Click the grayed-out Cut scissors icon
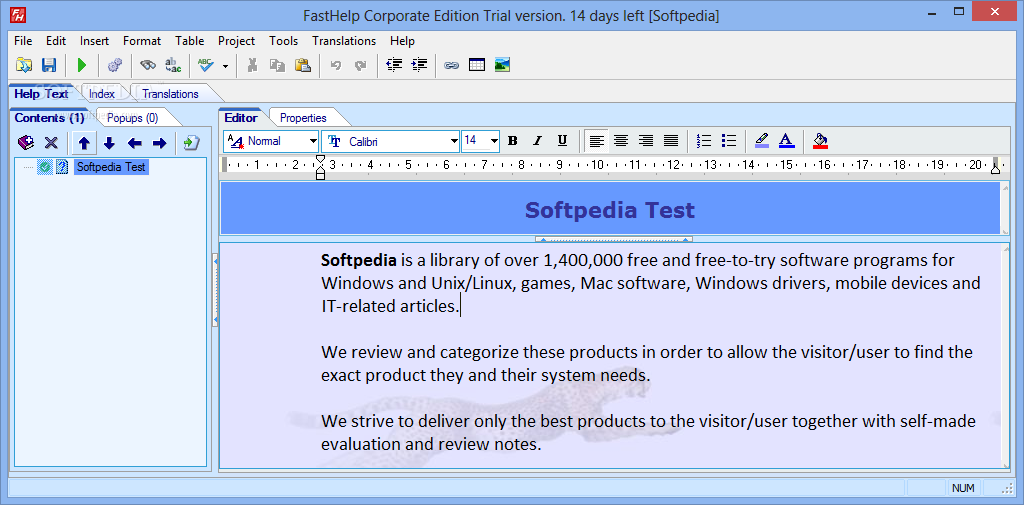Image resolution: width=1024 pixels, height=505 pixels. (x=252, y=65)
